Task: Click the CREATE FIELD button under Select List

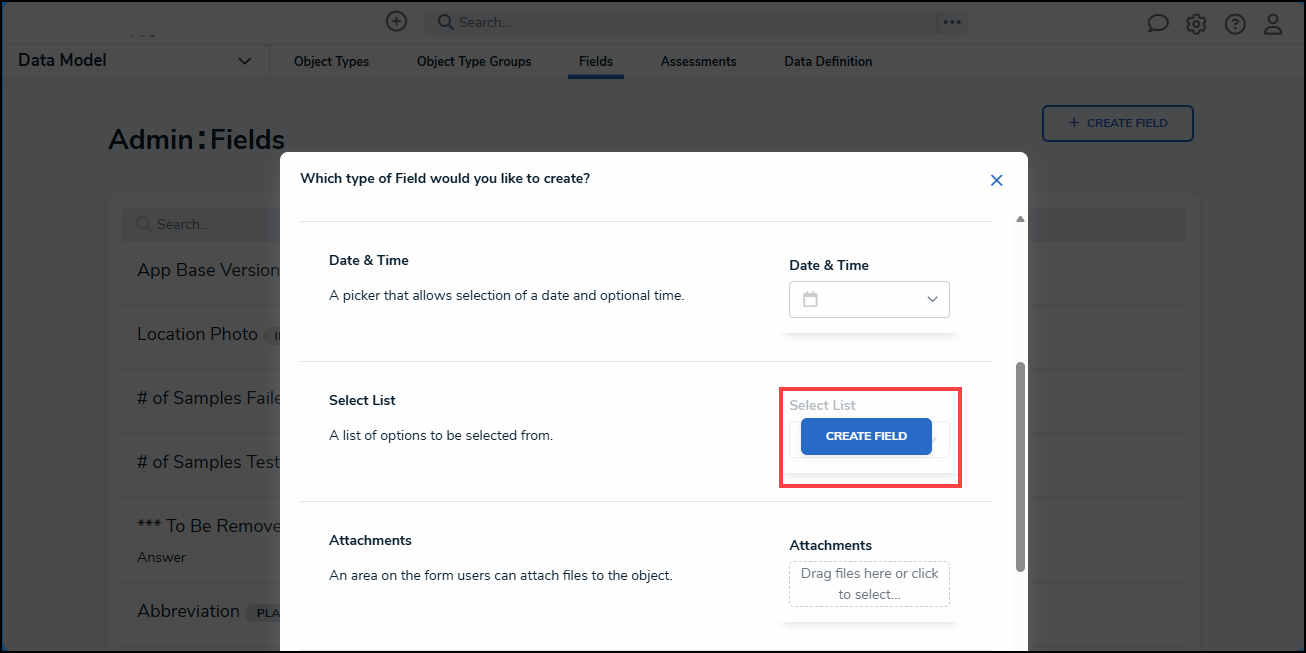Action: [x=866, y=437]
